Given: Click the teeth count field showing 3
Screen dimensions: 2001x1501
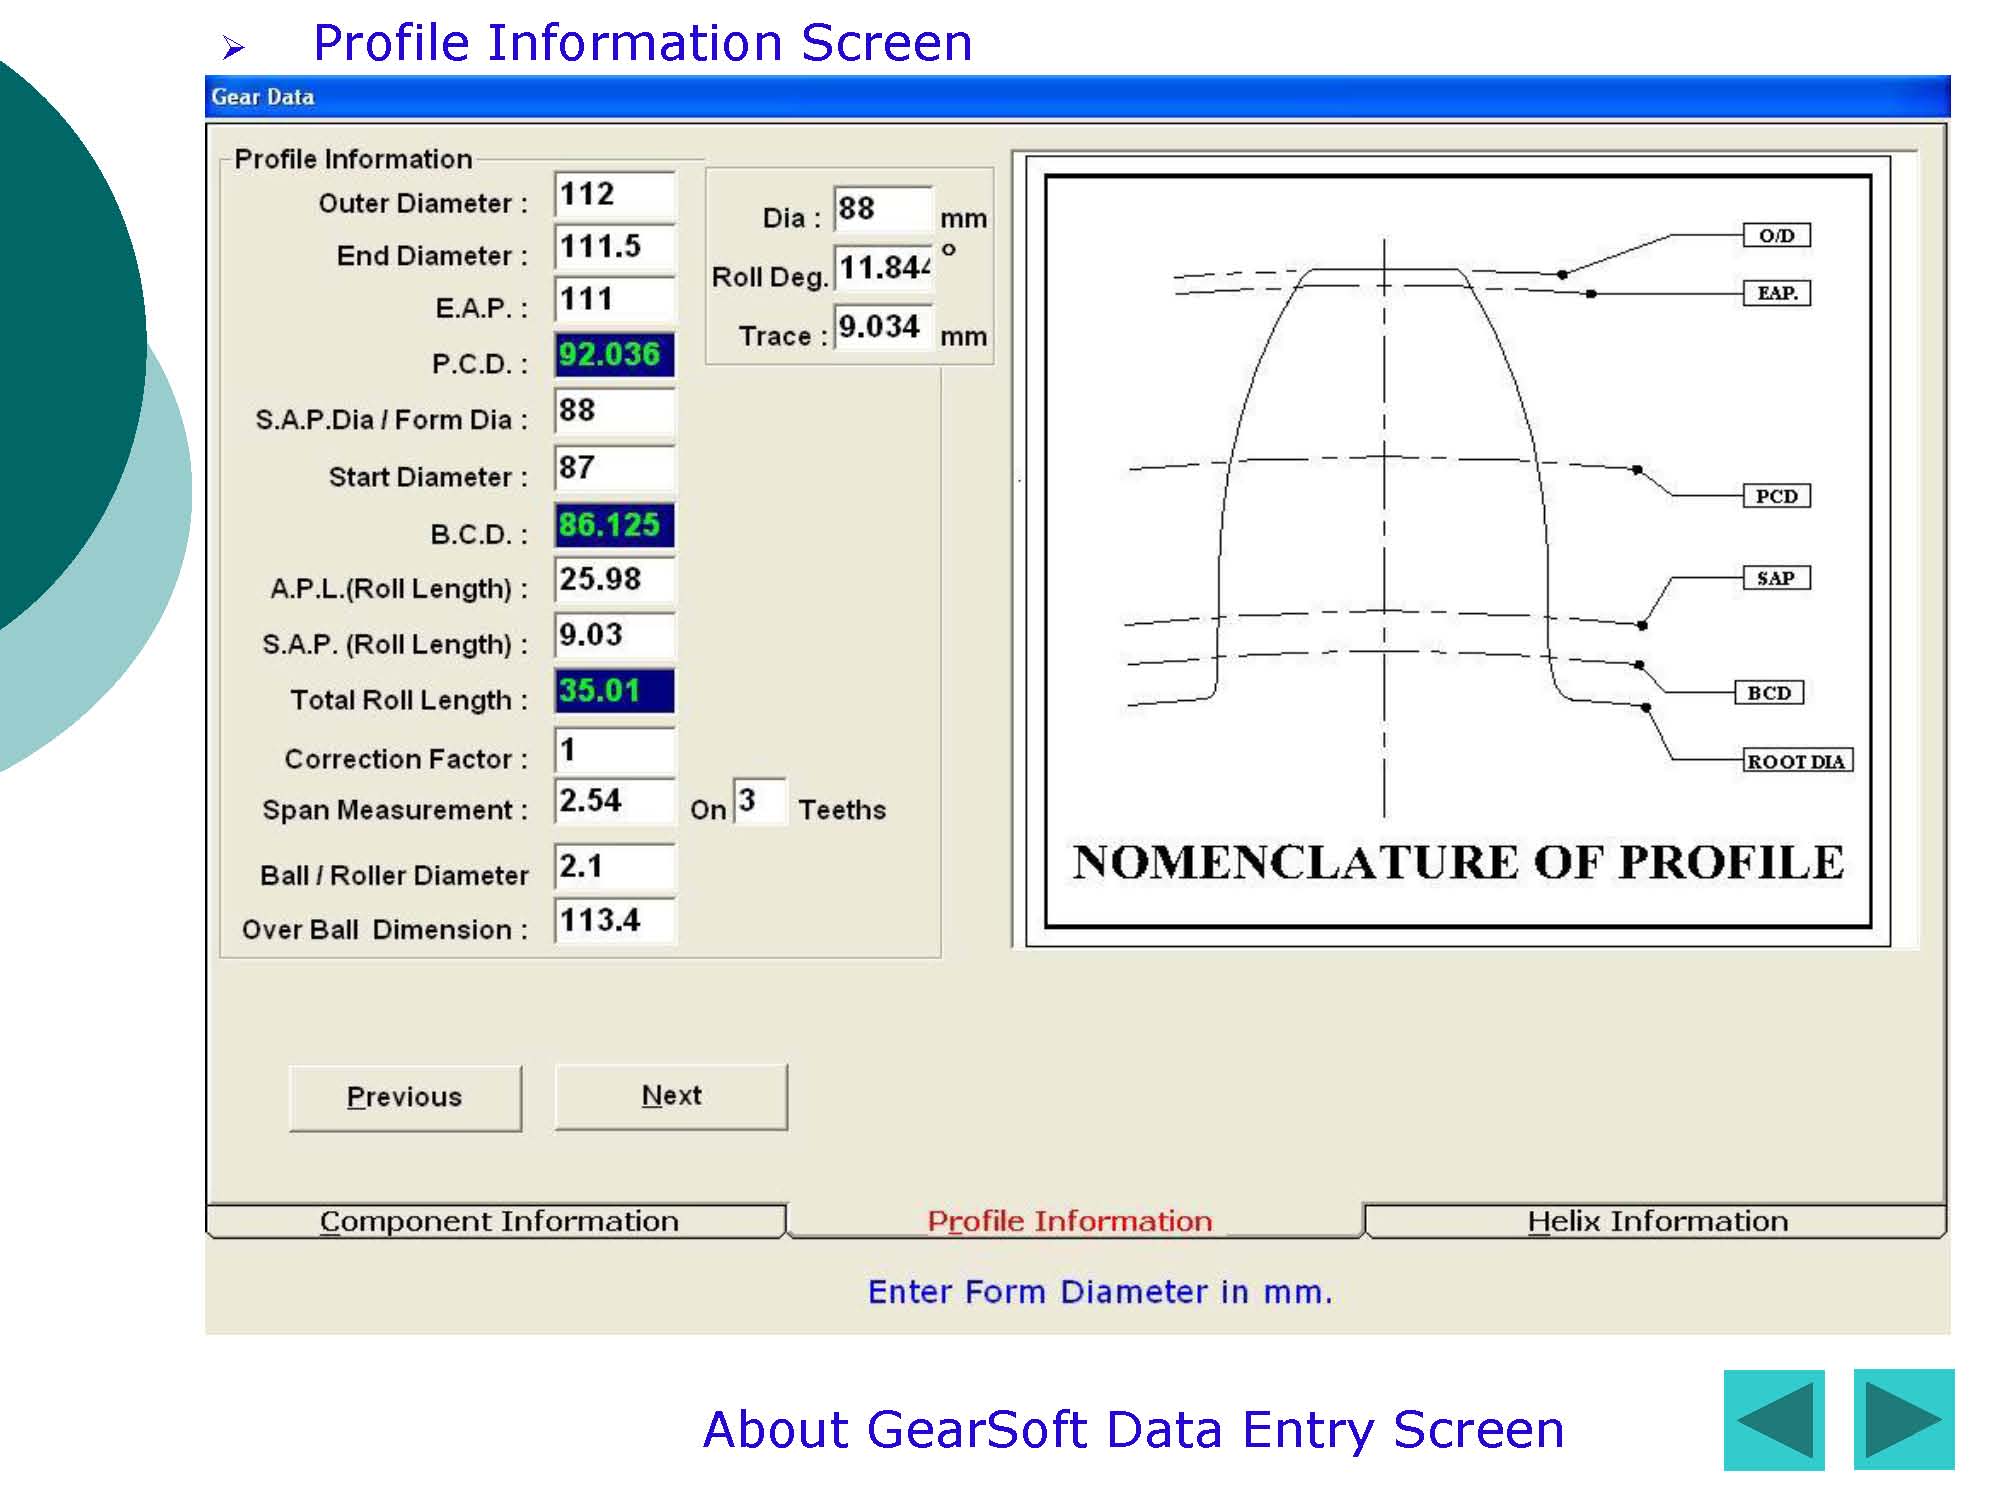Looking at the screenshot, I should click(x=759, y=801).
